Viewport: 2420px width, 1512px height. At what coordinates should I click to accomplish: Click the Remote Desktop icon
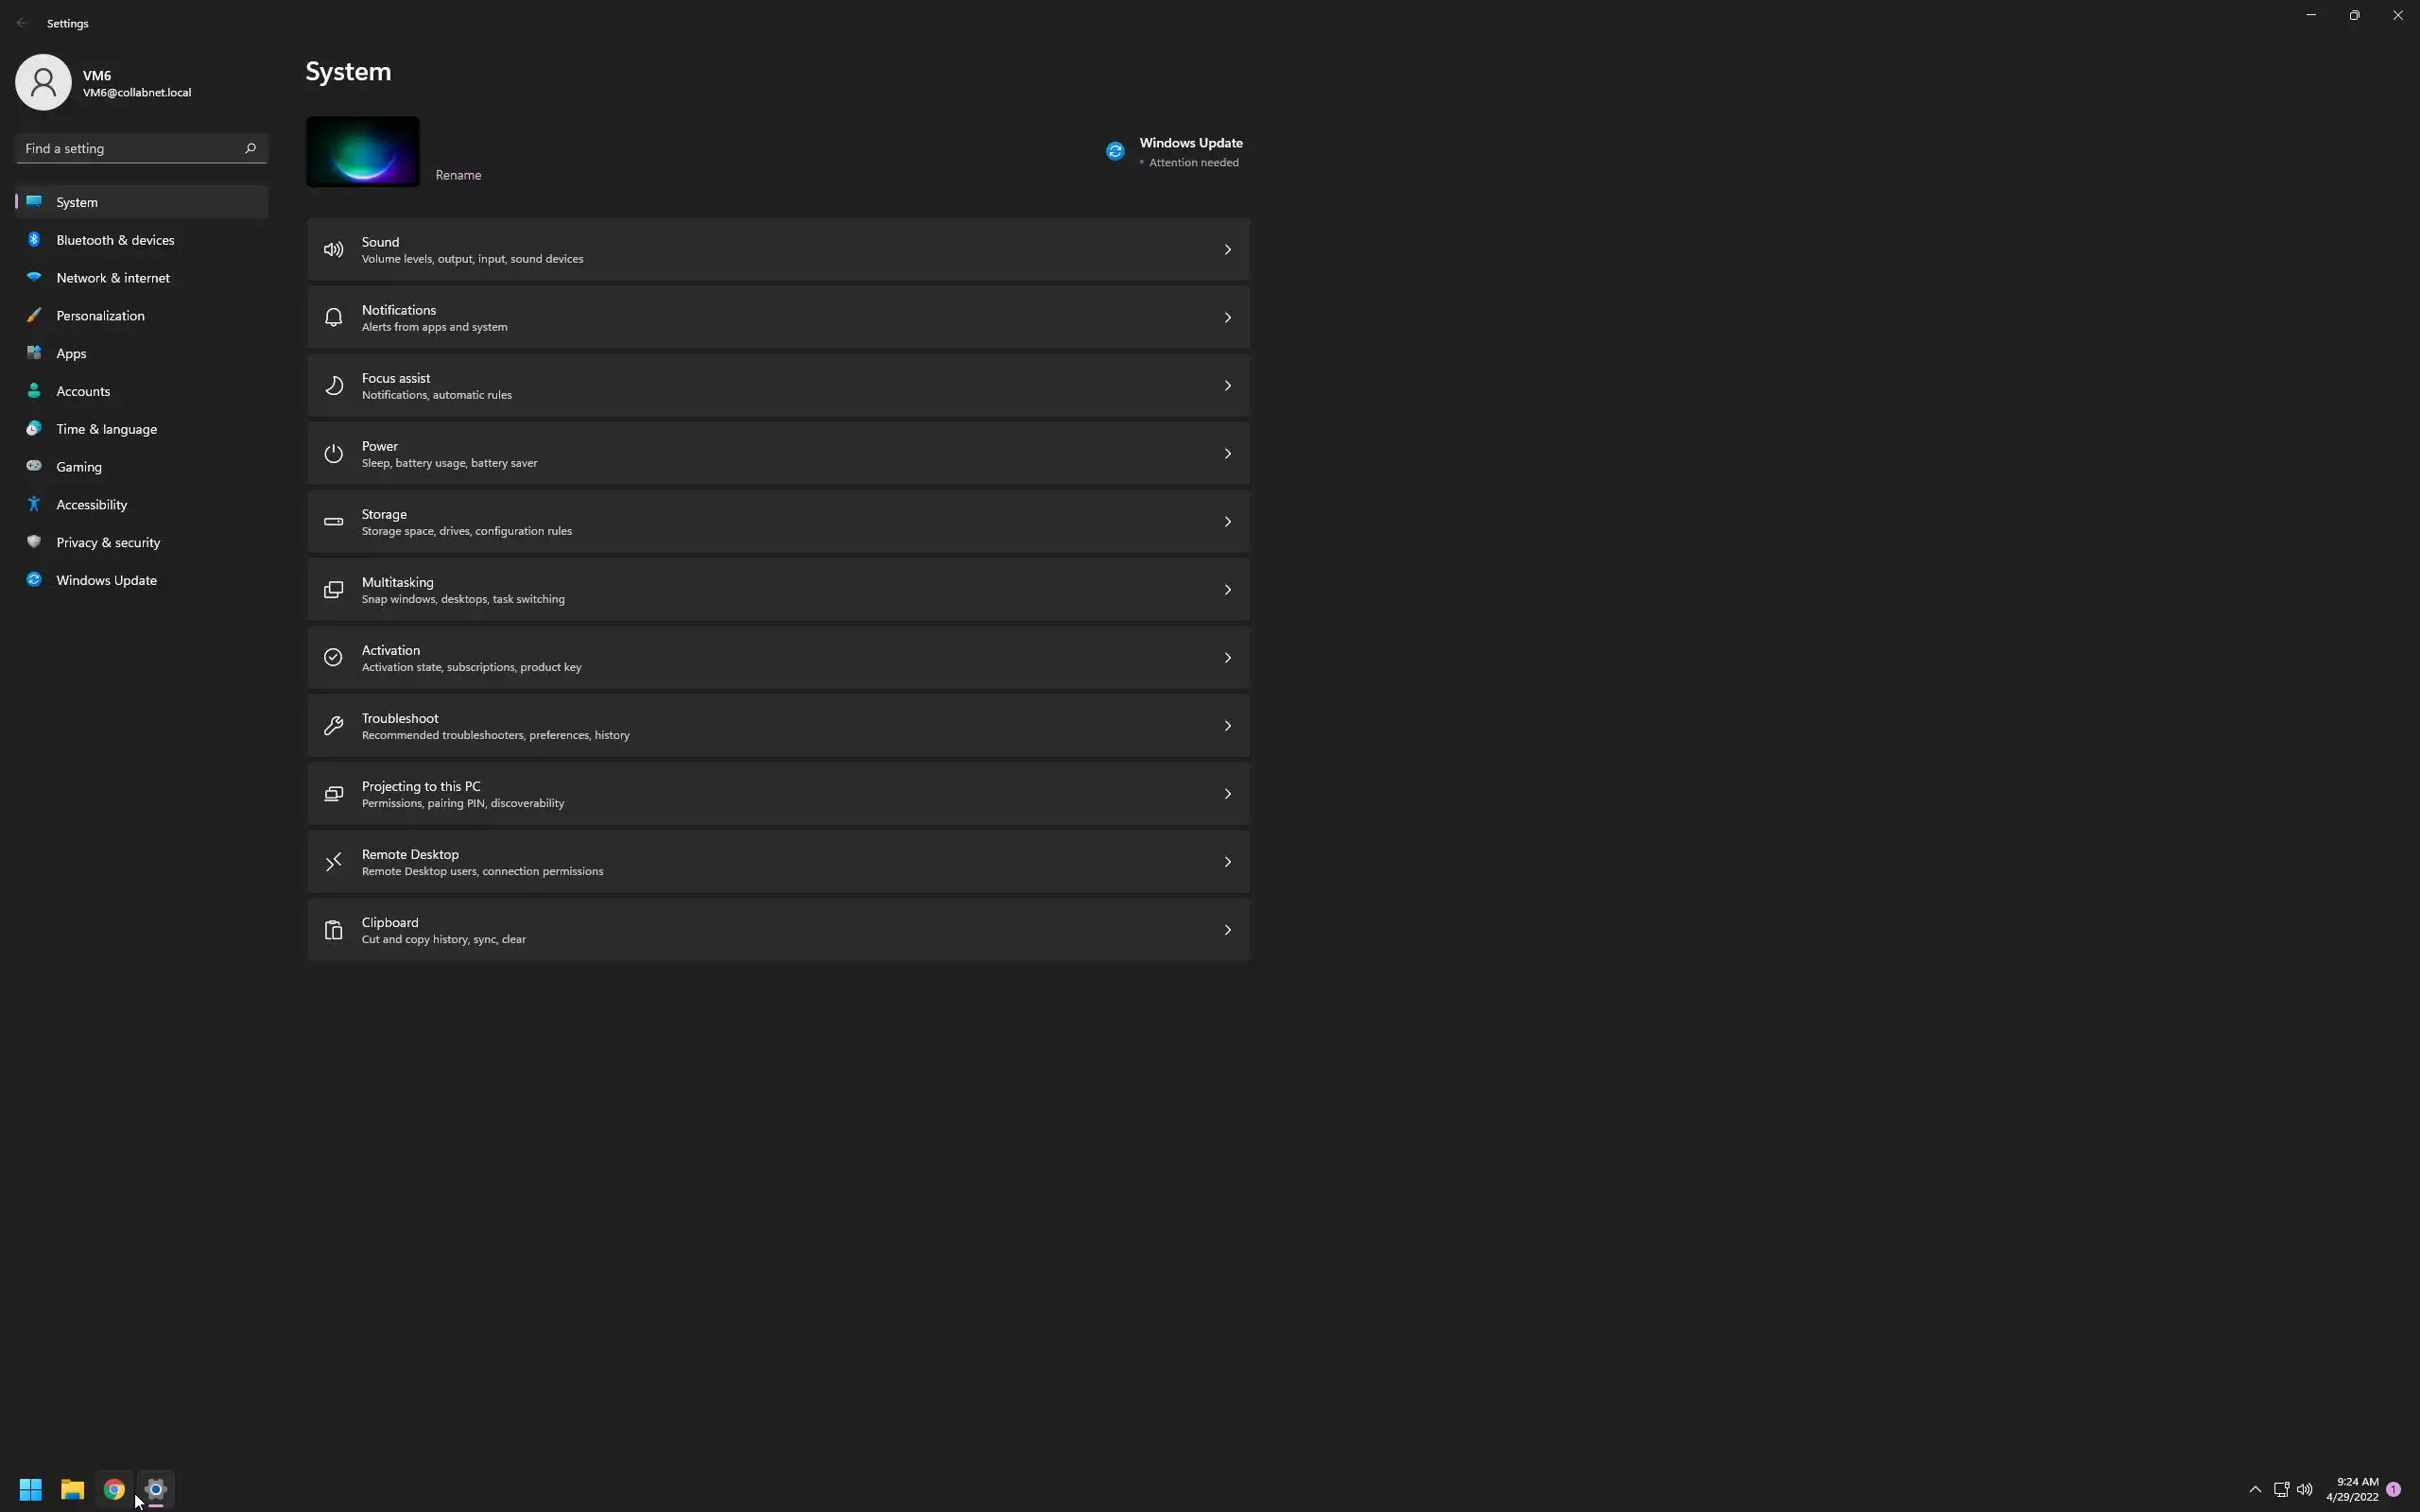pyautogui.click(x=333, y=862)
